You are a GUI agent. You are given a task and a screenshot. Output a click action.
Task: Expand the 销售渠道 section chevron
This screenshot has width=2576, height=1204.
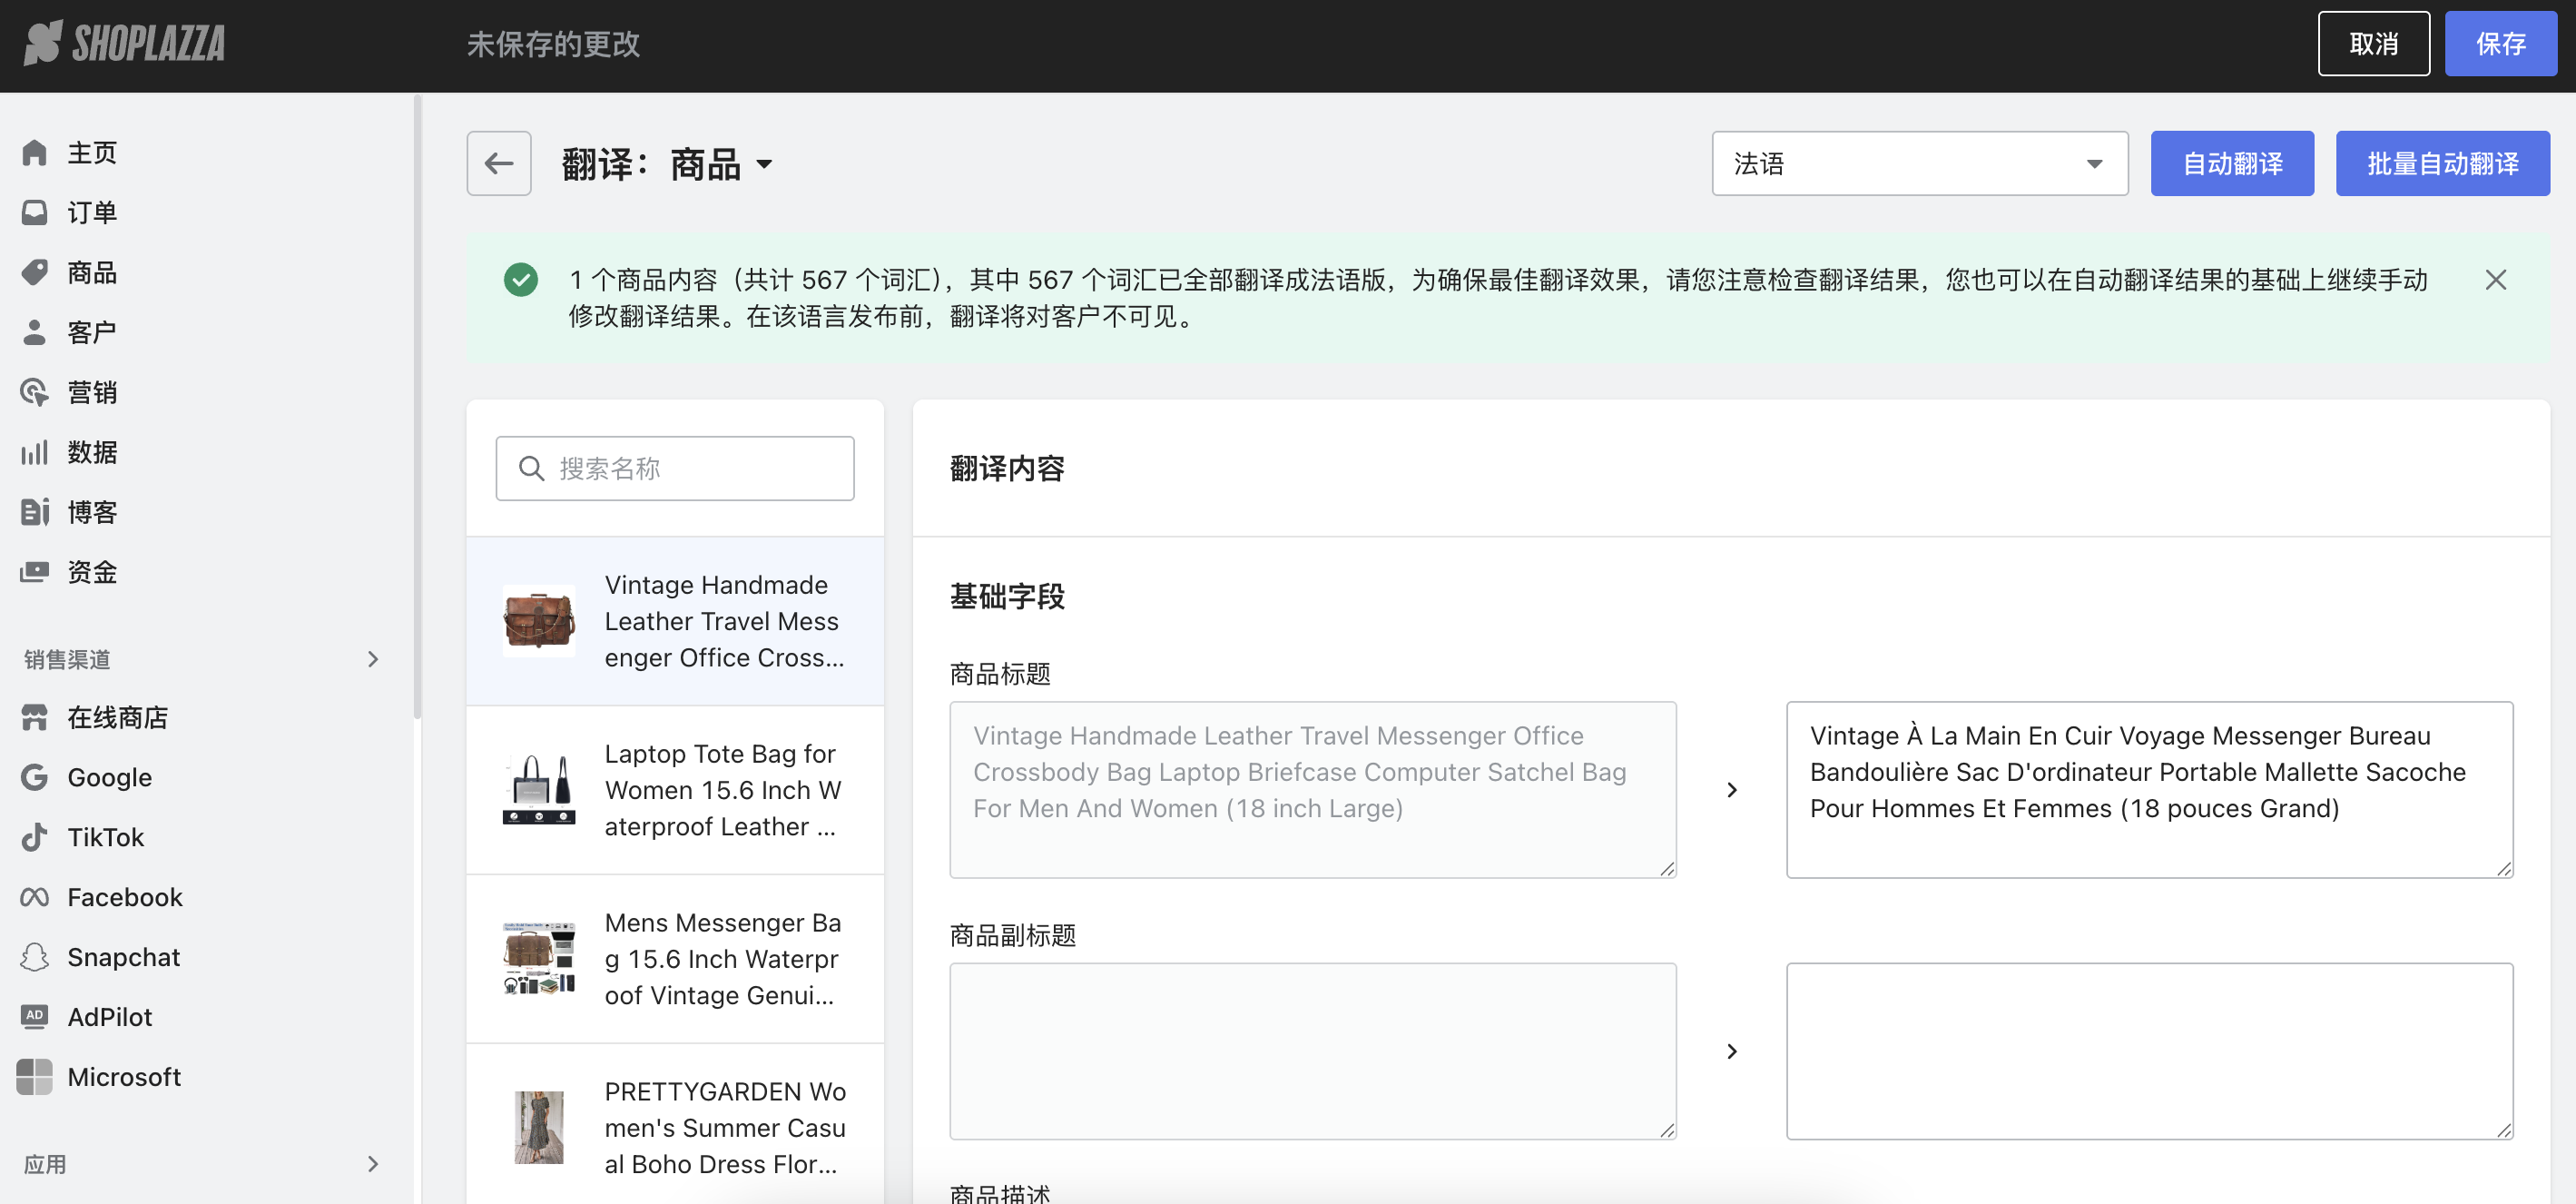point(373,658)
